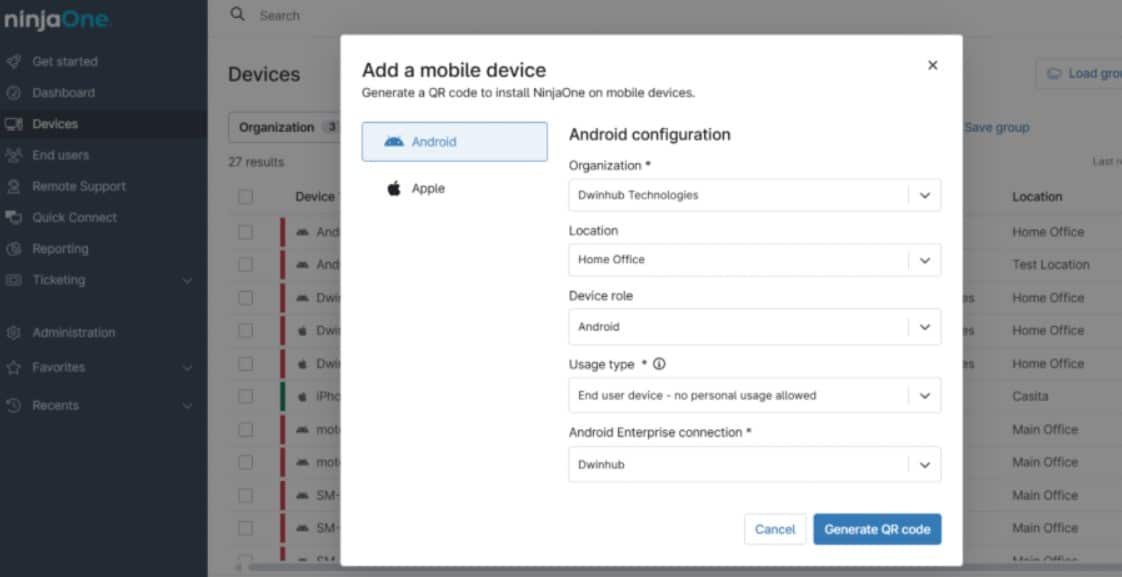Viewport: 1122px width, 577px height.
Task: Expand the Recents sidebar chevron
Action: [187, 406]
